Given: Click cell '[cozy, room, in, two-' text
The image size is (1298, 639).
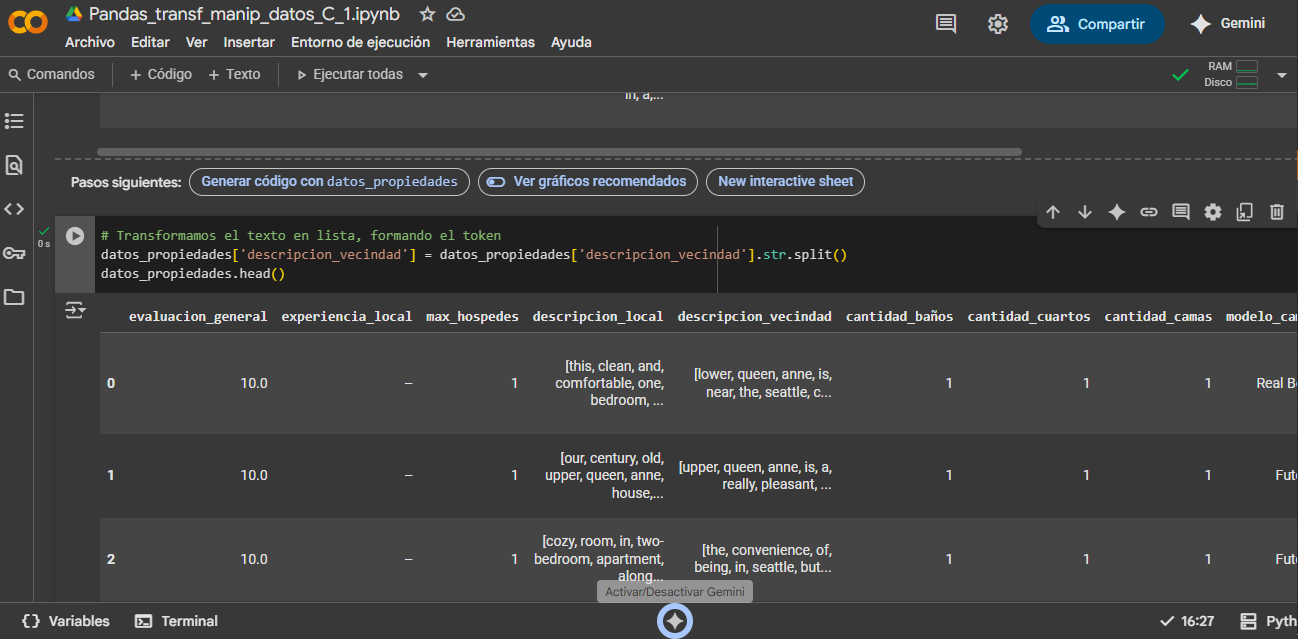Looking at the screenshot, I should click(x=603, y=541).
